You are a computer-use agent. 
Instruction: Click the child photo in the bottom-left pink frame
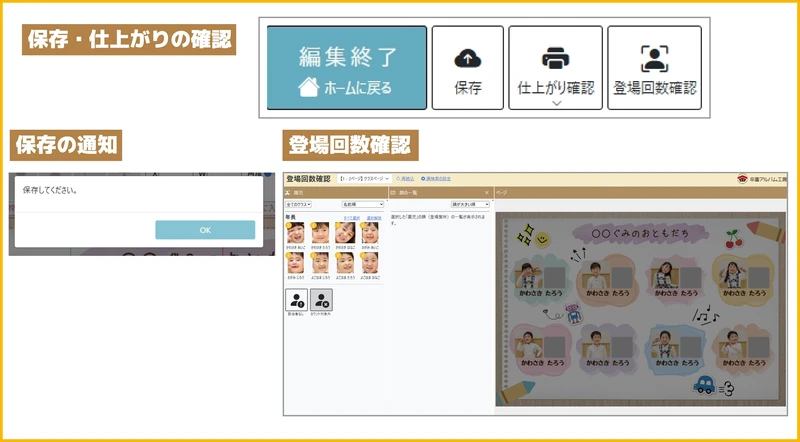(x=528, y=345)
